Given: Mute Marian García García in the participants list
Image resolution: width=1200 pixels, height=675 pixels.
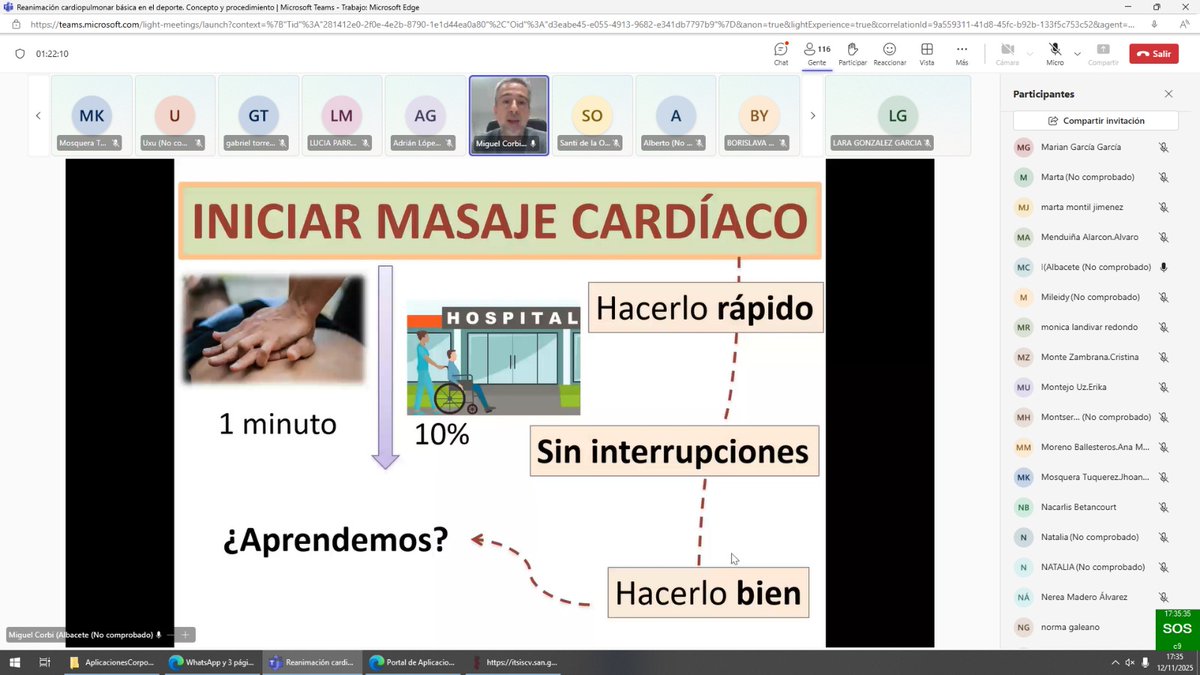Looking at the screenshot, I should [1163, 147].
